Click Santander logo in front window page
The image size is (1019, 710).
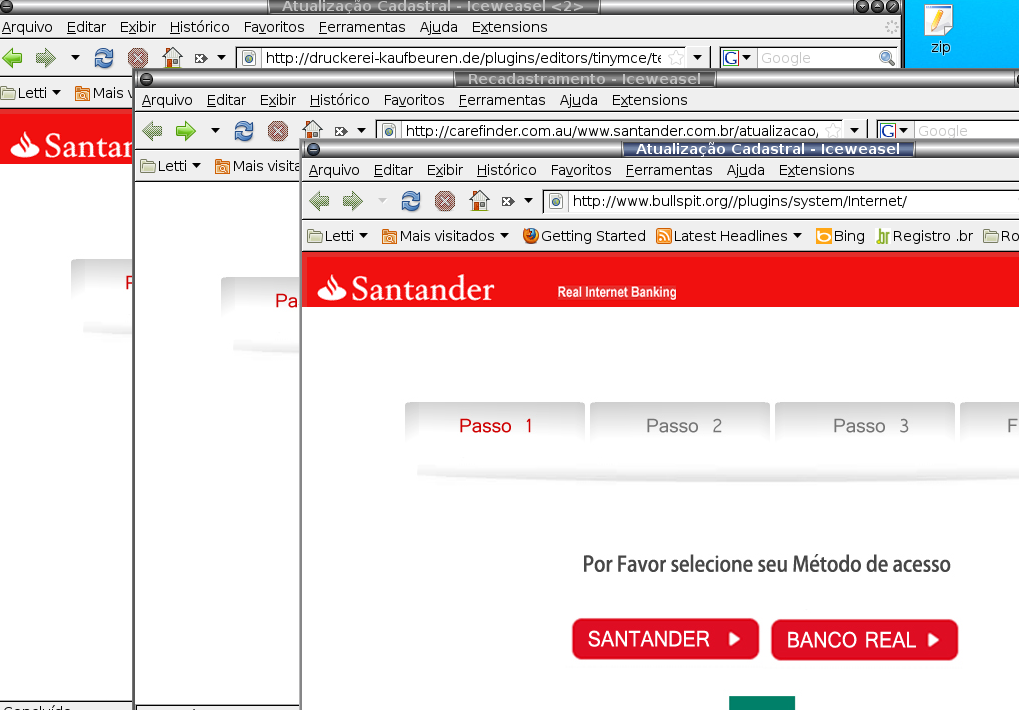point(406,288)
